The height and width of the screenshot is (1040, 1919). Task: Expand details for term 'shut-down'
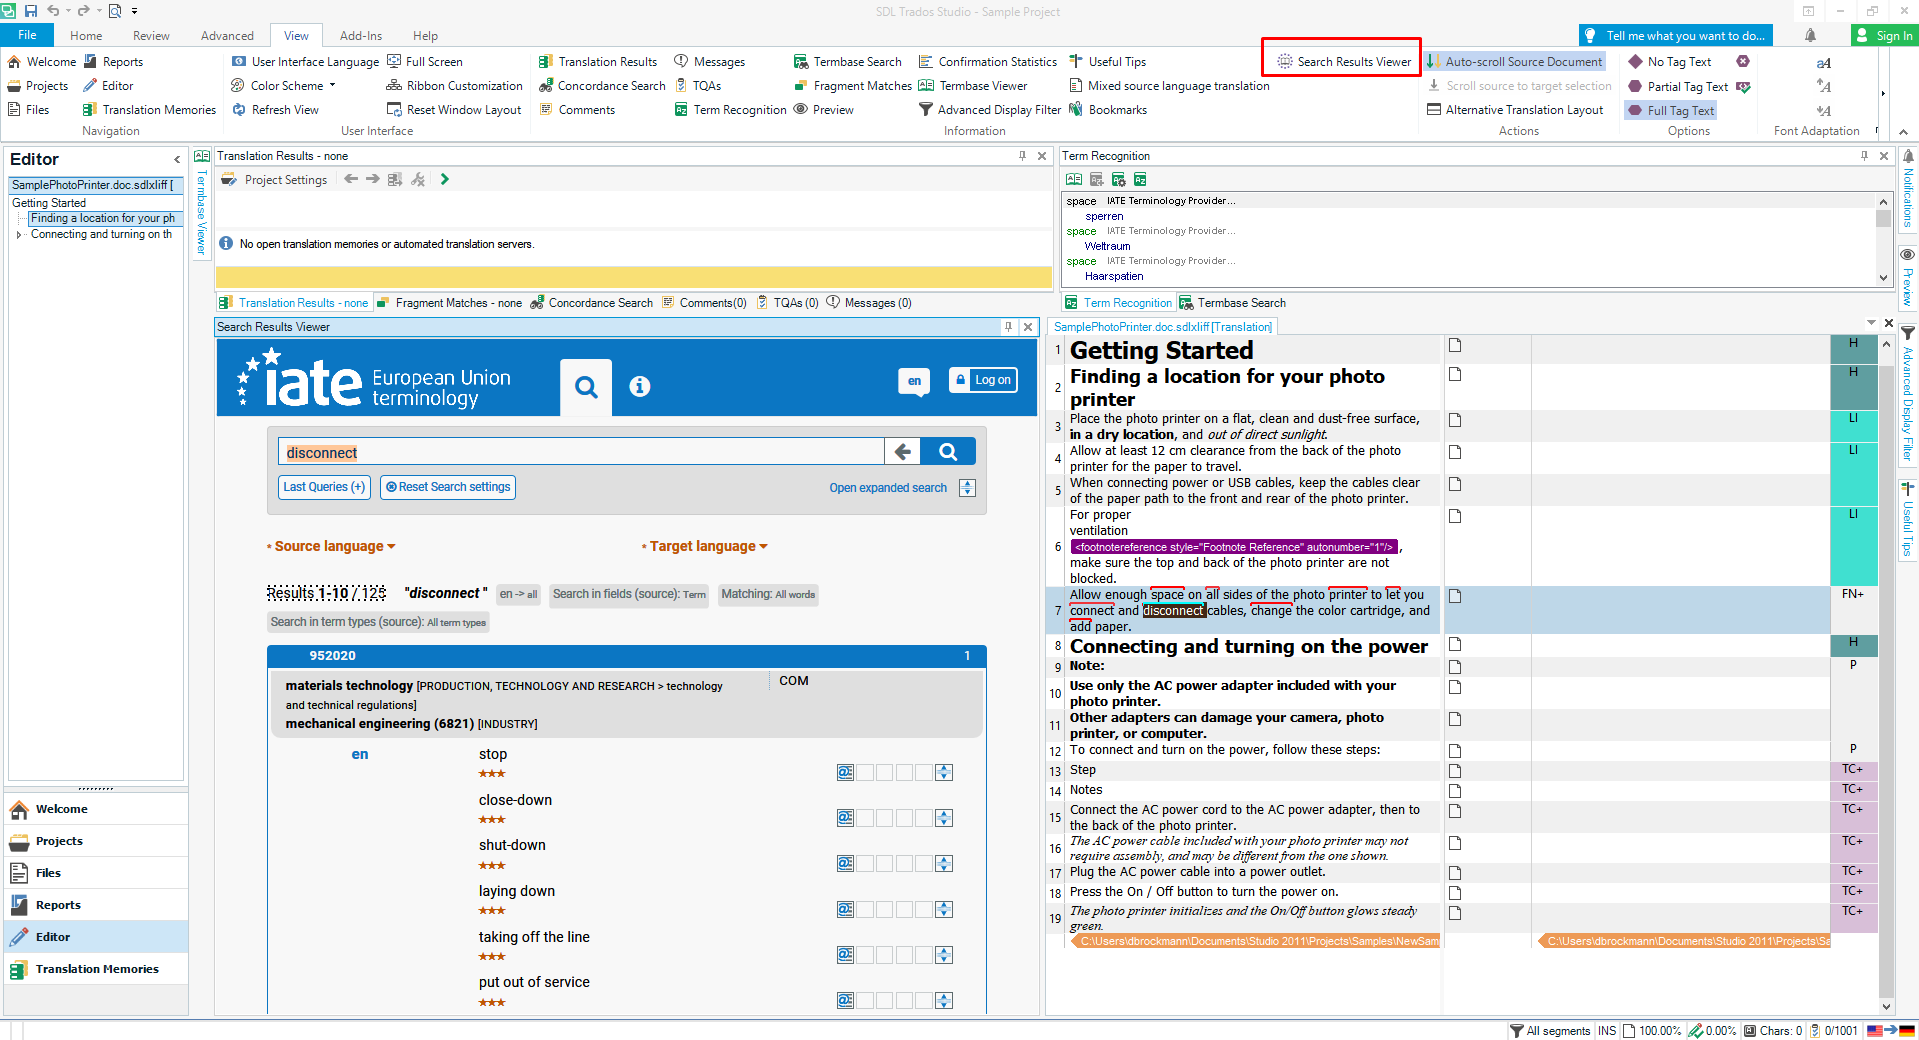point(944,863)
